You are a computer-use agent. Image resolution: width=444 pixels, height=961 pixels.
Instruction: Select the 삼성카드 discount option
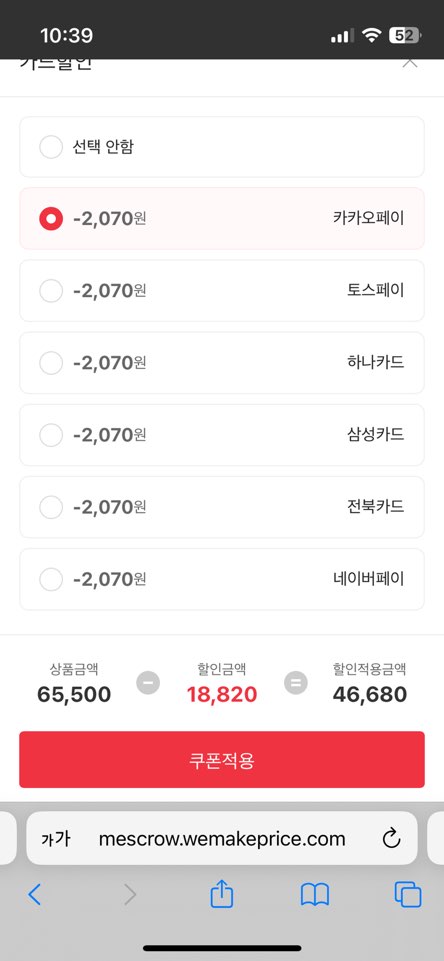(x=222, y=435)
